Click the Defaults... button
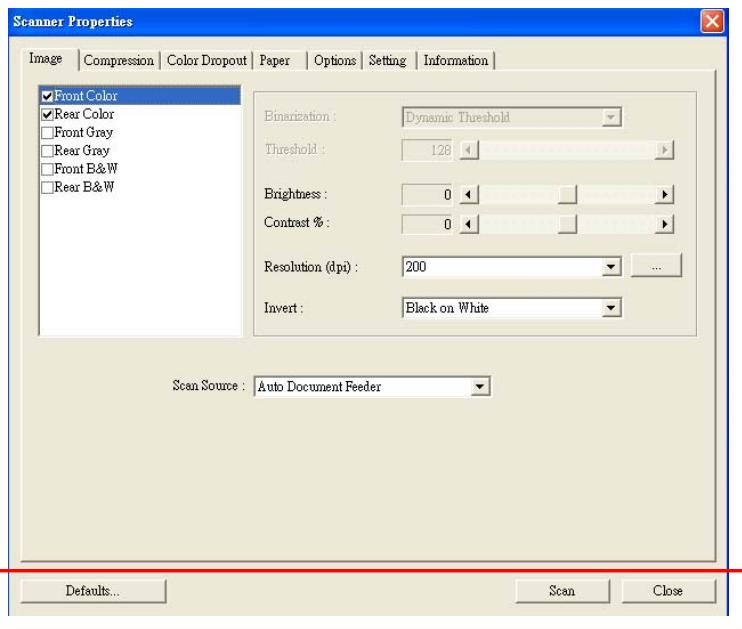Screen dimensions: 742x629 click(x=93, y=591)
